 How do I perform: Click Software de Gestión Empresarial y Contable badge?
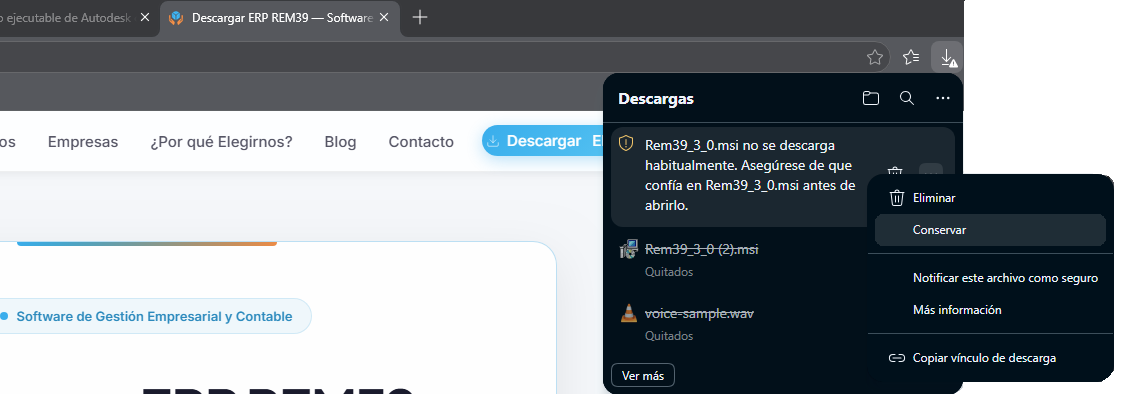(154, 316)
